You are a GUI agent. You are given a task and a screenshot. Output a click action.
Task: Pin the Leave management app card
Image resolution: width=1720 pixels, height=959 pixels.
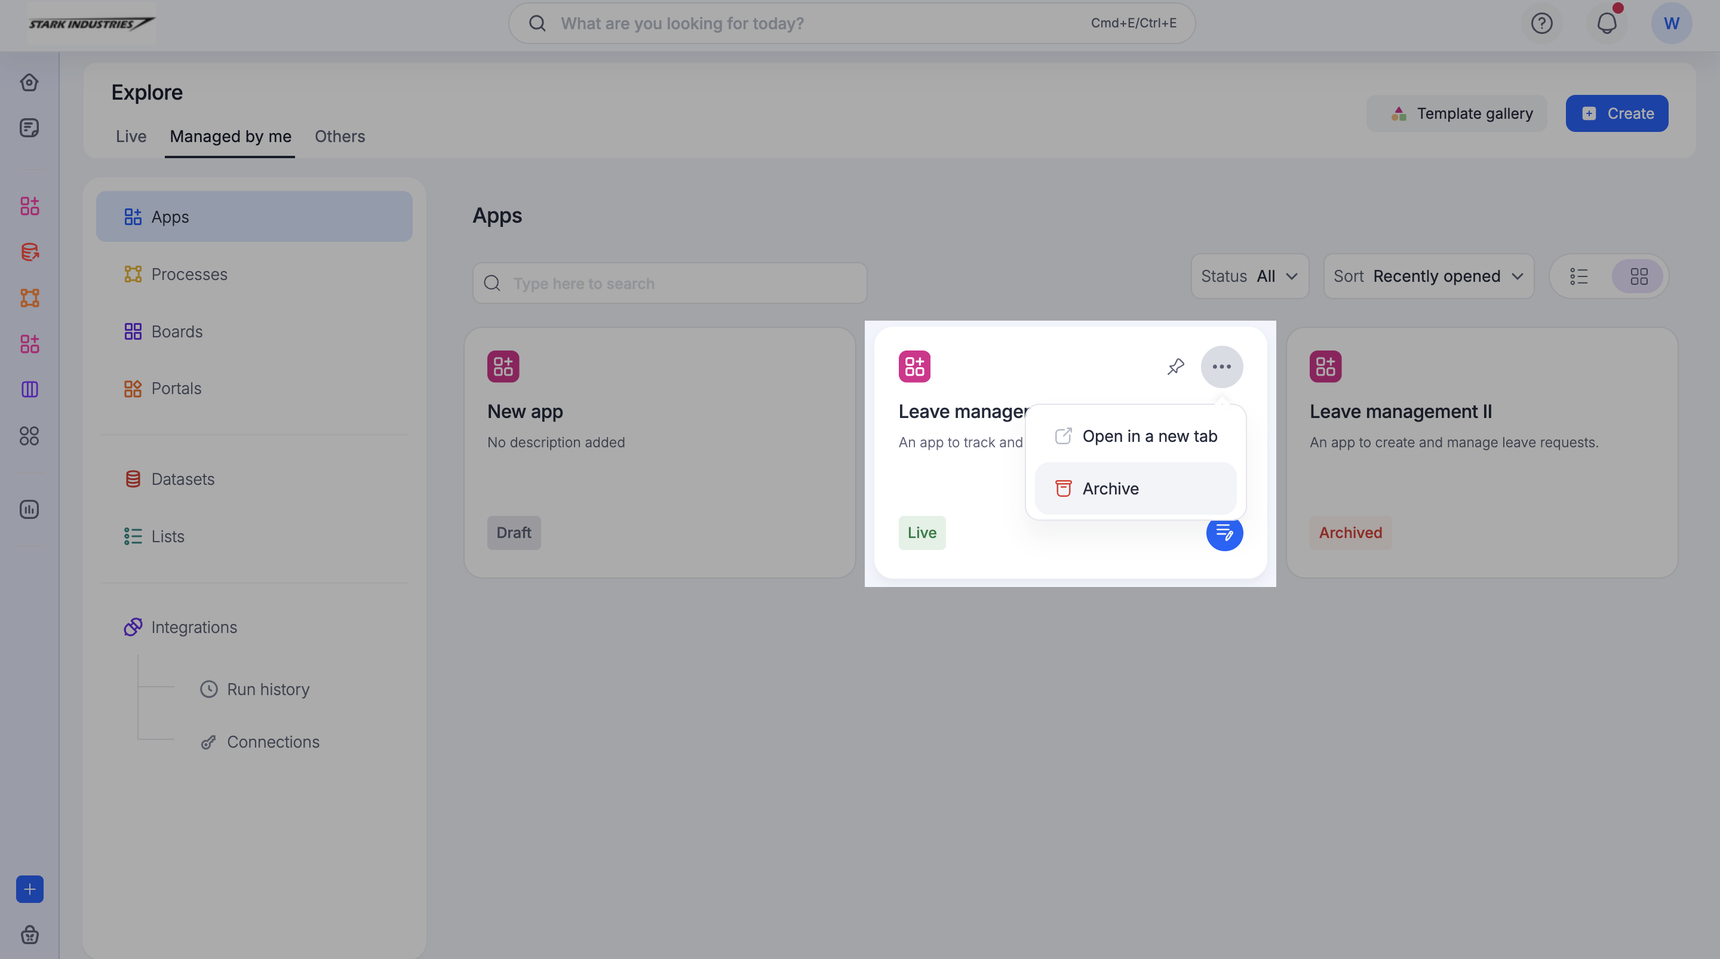[x=1175, y=367]
